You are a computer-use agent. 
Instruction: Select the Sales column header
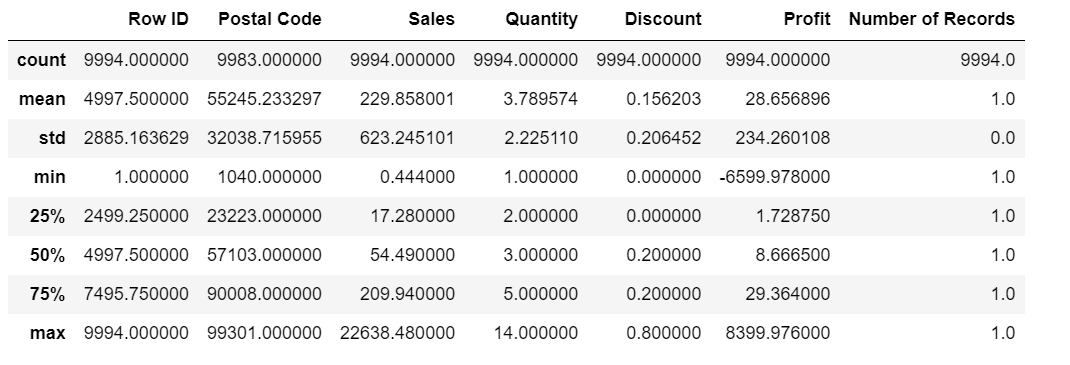431,19
